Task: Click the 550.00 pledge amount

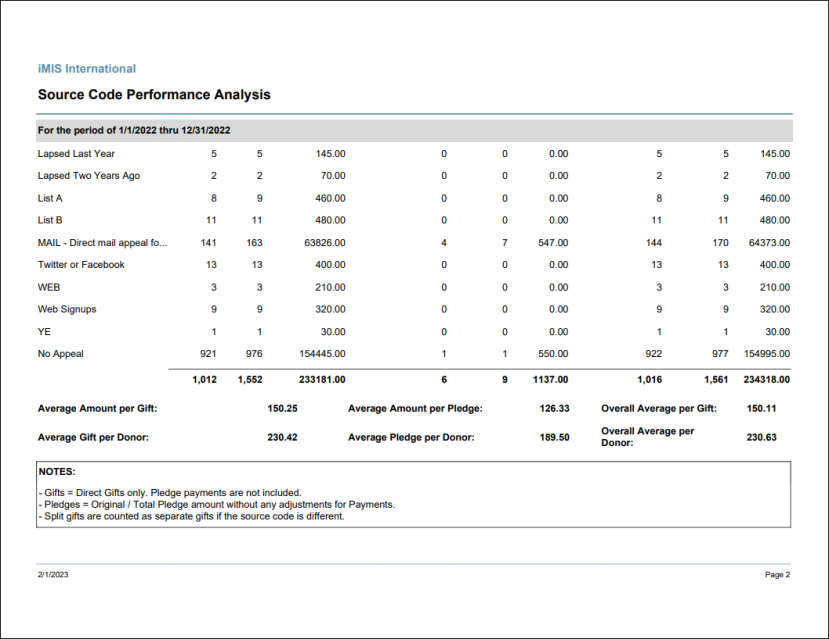Action: point(553,354)
